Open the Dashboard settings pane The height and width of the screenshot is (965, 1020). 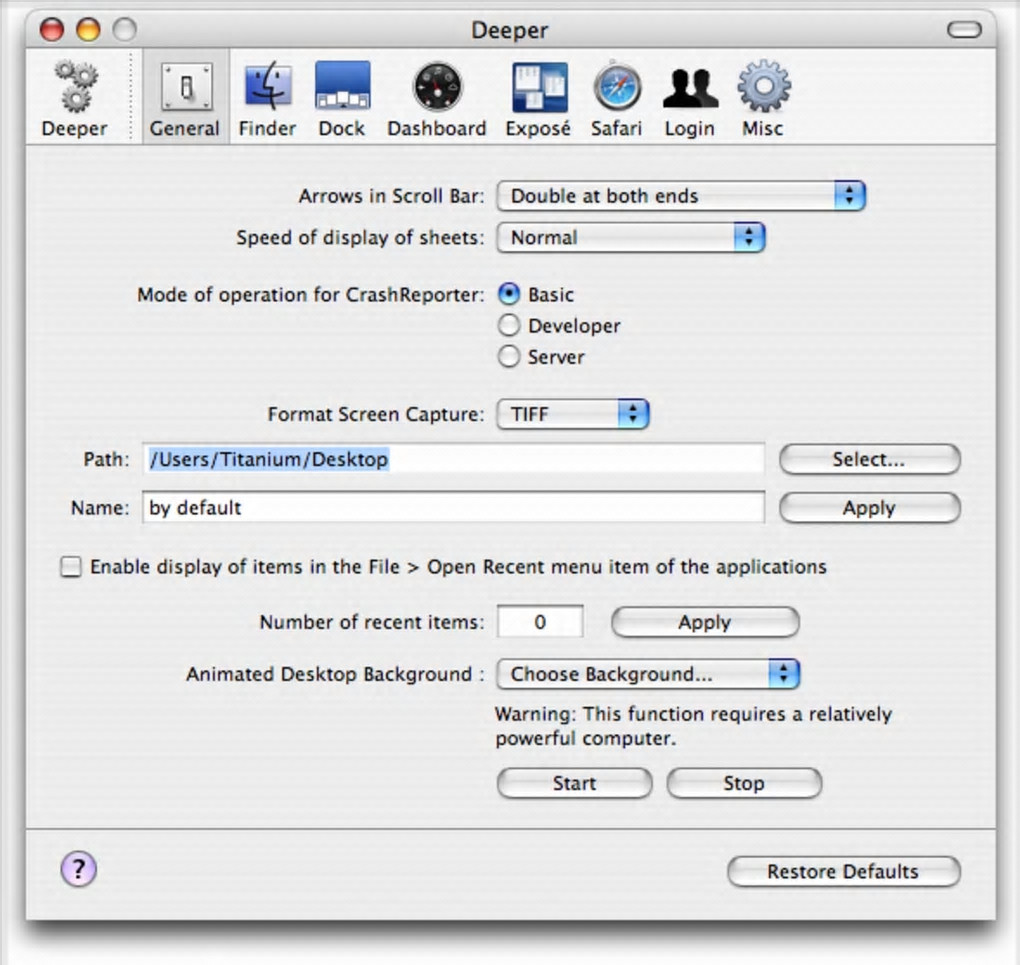tap(436, 98)
